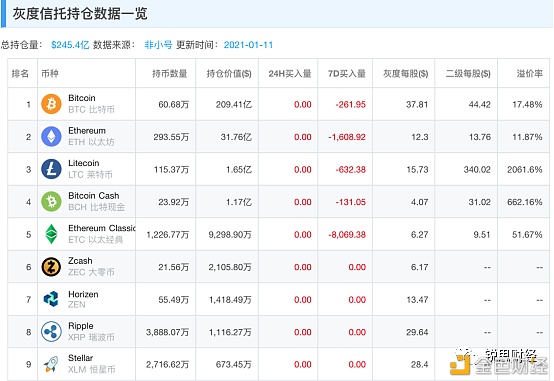Select Ethereum holding value 31.76亿
Screen dimensions: 554x381
click(x=236, y=137)
